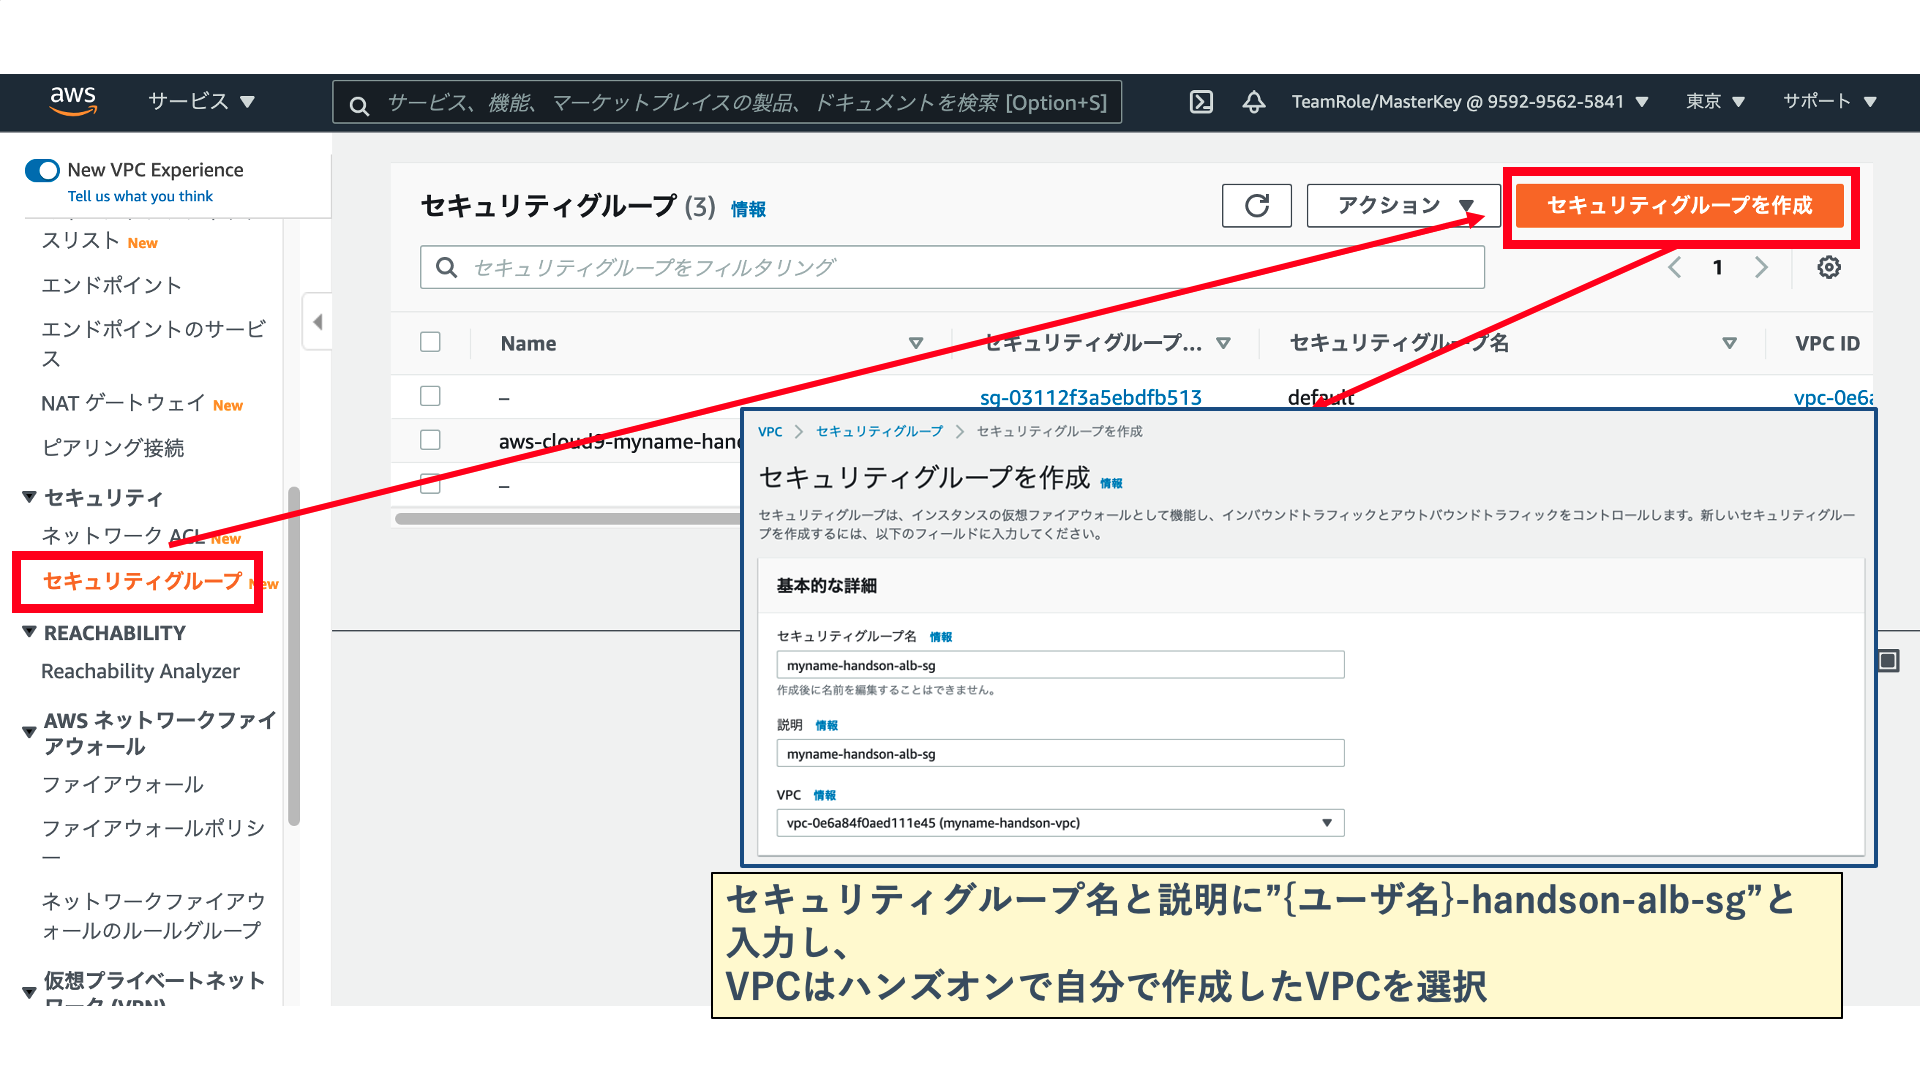Viewport: 1920px width, 1080px height.
Task: Click the セキュリティグループ名 input field
Action: (1060, 665)
